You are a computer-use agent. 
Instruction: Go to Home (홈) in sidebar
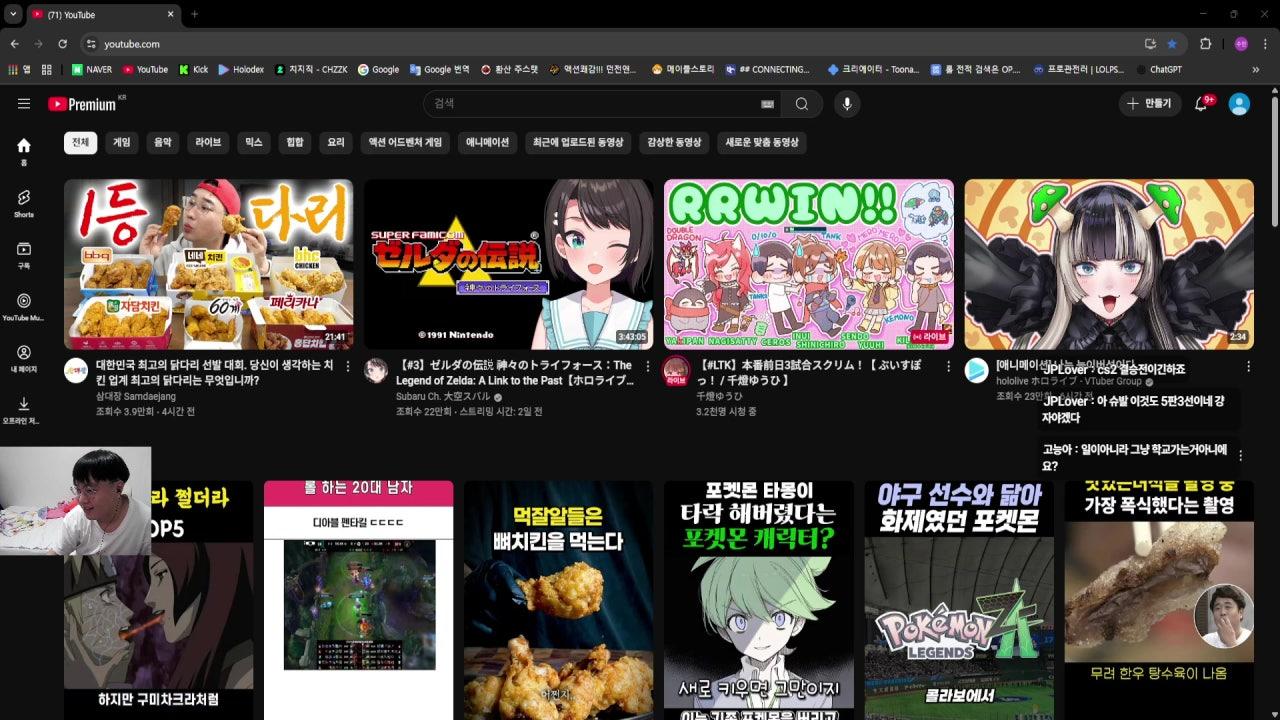[24, 151]
